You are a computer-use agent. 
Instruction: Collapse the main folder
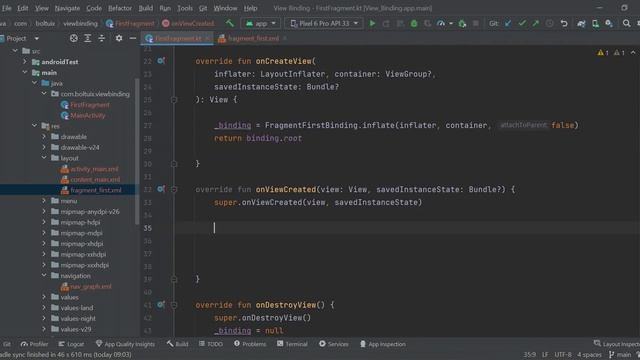(x=24, y=72)
